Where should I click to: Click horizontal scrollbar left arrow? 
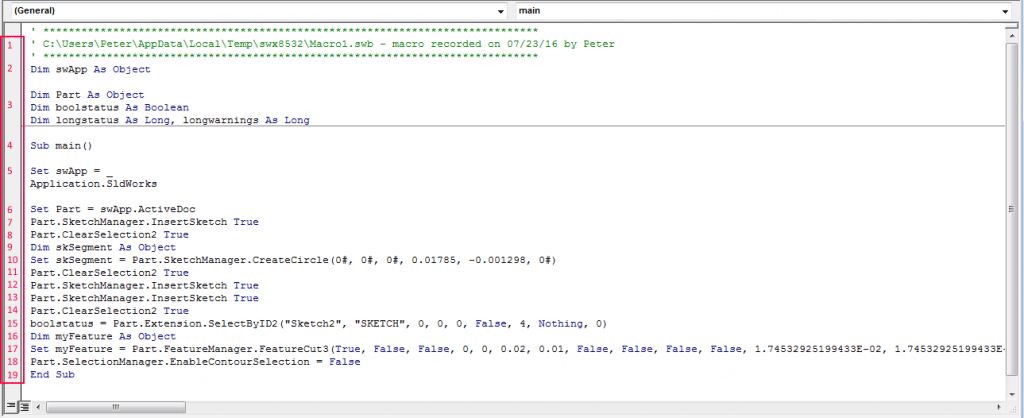coord(37,407)
